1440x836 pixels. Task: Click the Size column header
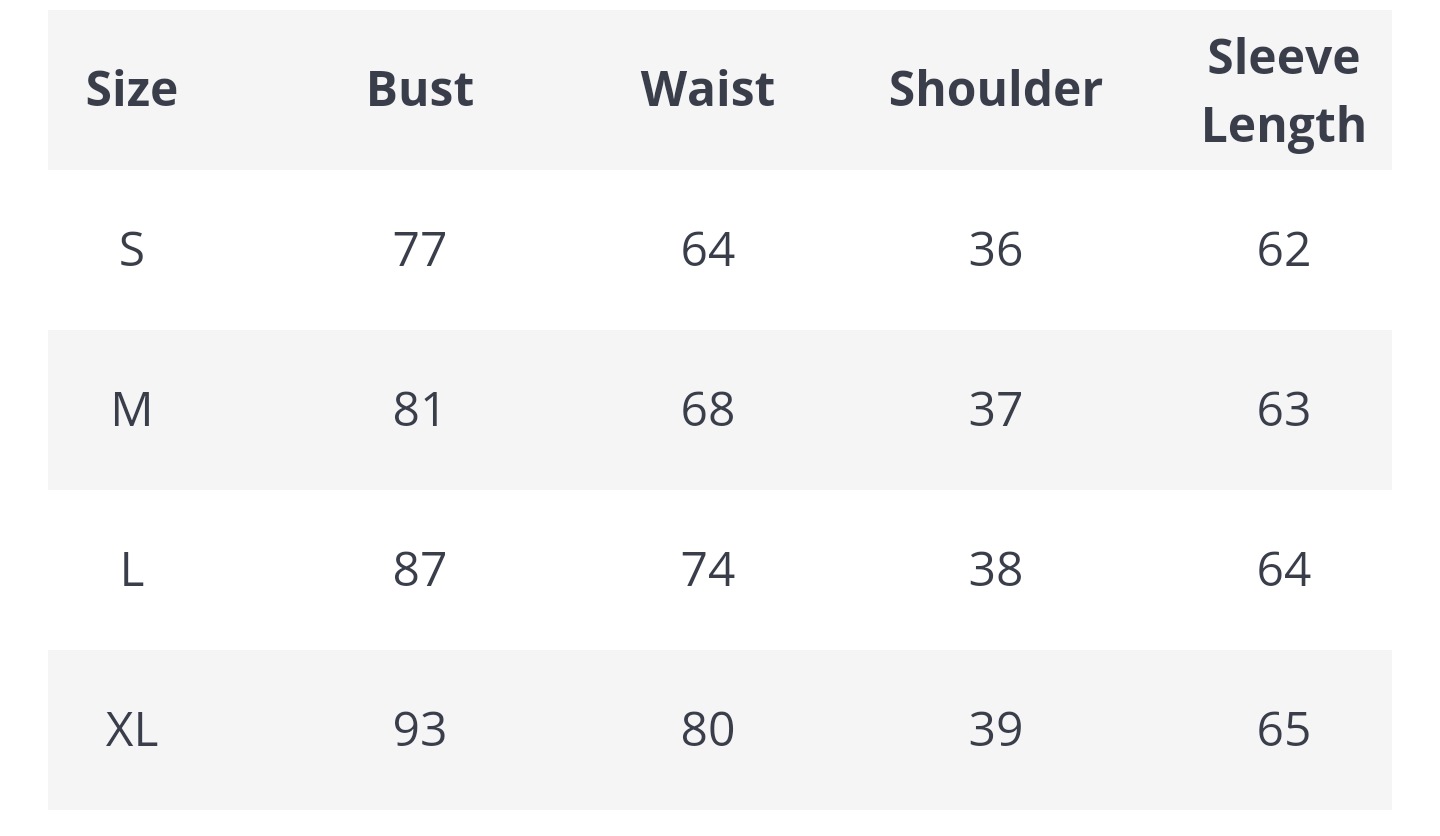[132, 89]
